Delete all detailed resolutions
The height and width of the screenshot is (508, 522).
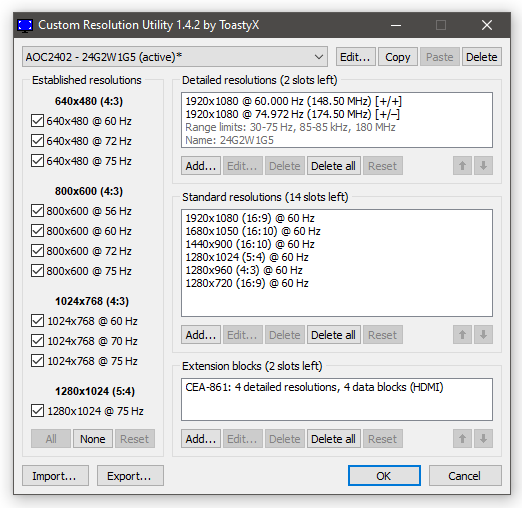pos(333,166)
